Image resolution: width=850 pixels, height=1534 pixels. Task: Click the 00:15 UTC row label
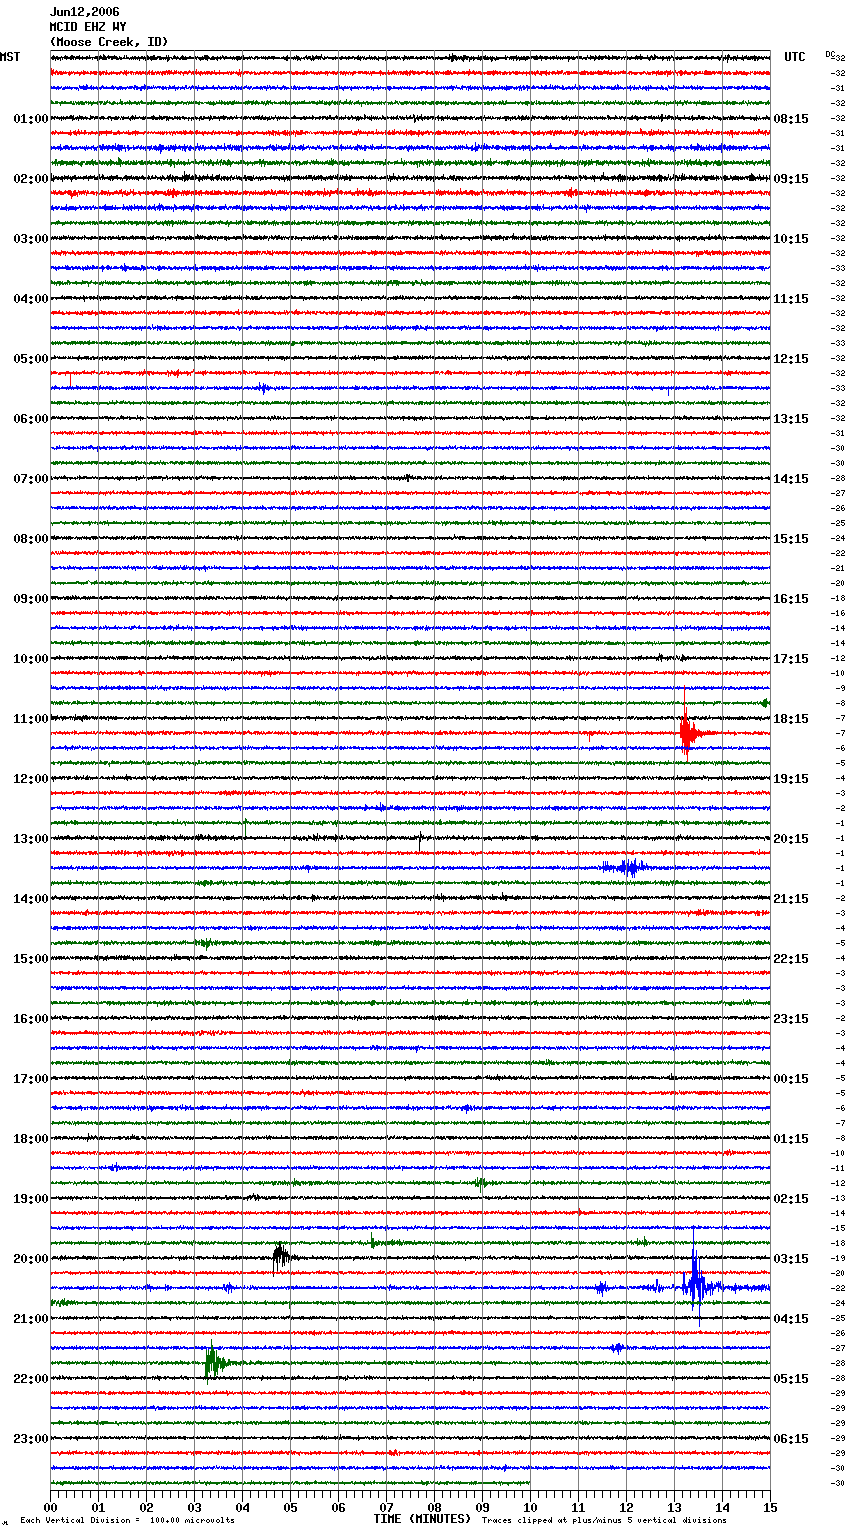tap(791, 1079)
